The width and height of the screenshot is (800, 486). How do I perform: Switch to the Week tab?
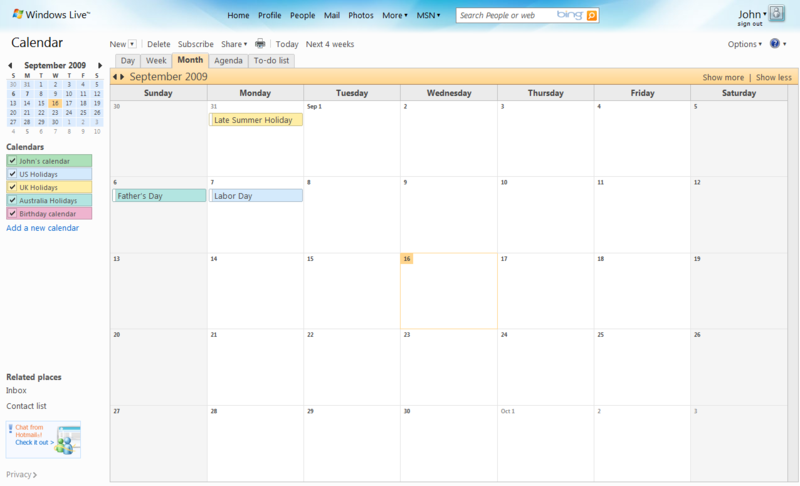pyautogui.click(x=156, y=61)
